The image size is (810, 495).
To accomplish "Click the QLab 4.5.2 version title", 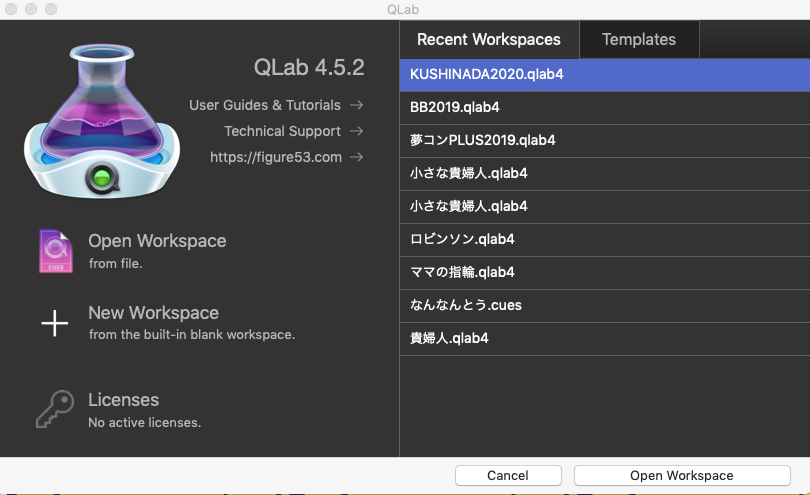I will (309, 68).
